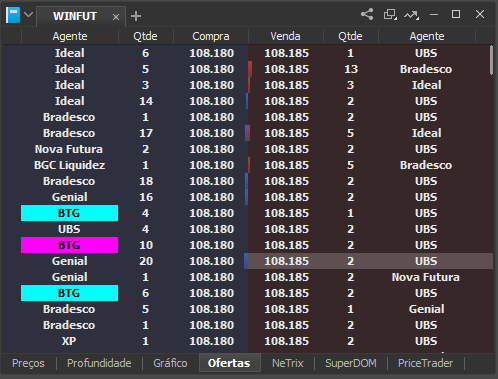
Task: Click the magenta BTG cell with quantity 10
Action: [69, 245]
